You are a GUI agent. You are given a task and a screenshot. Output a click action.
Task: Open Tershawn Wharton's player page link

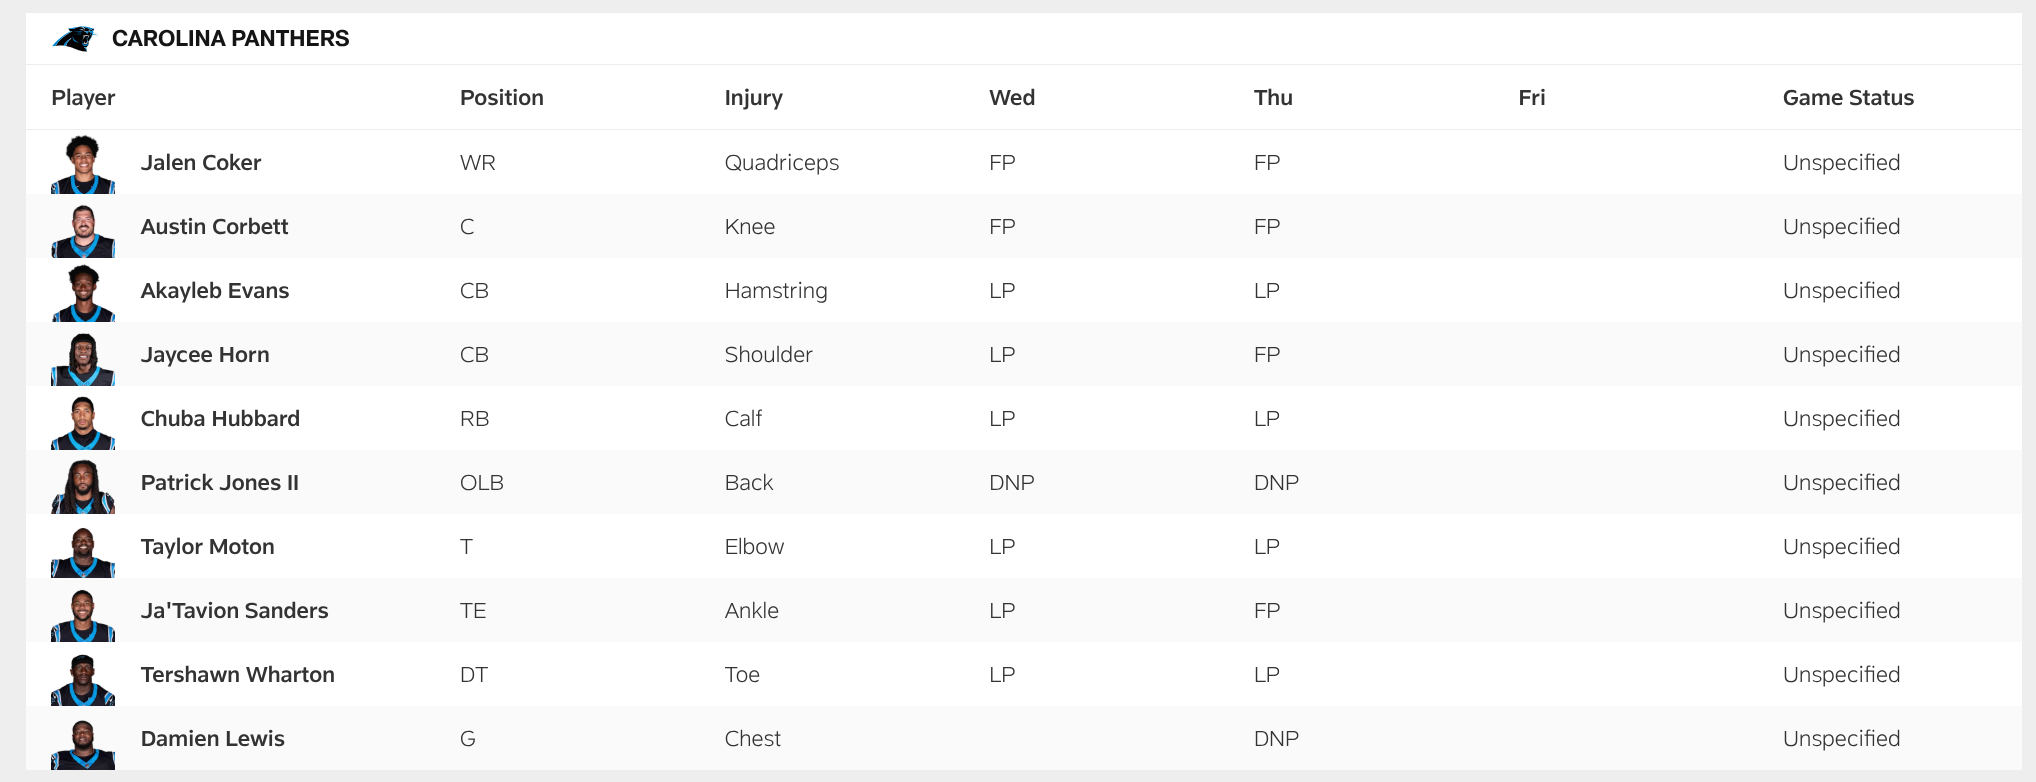click(237, 675)
